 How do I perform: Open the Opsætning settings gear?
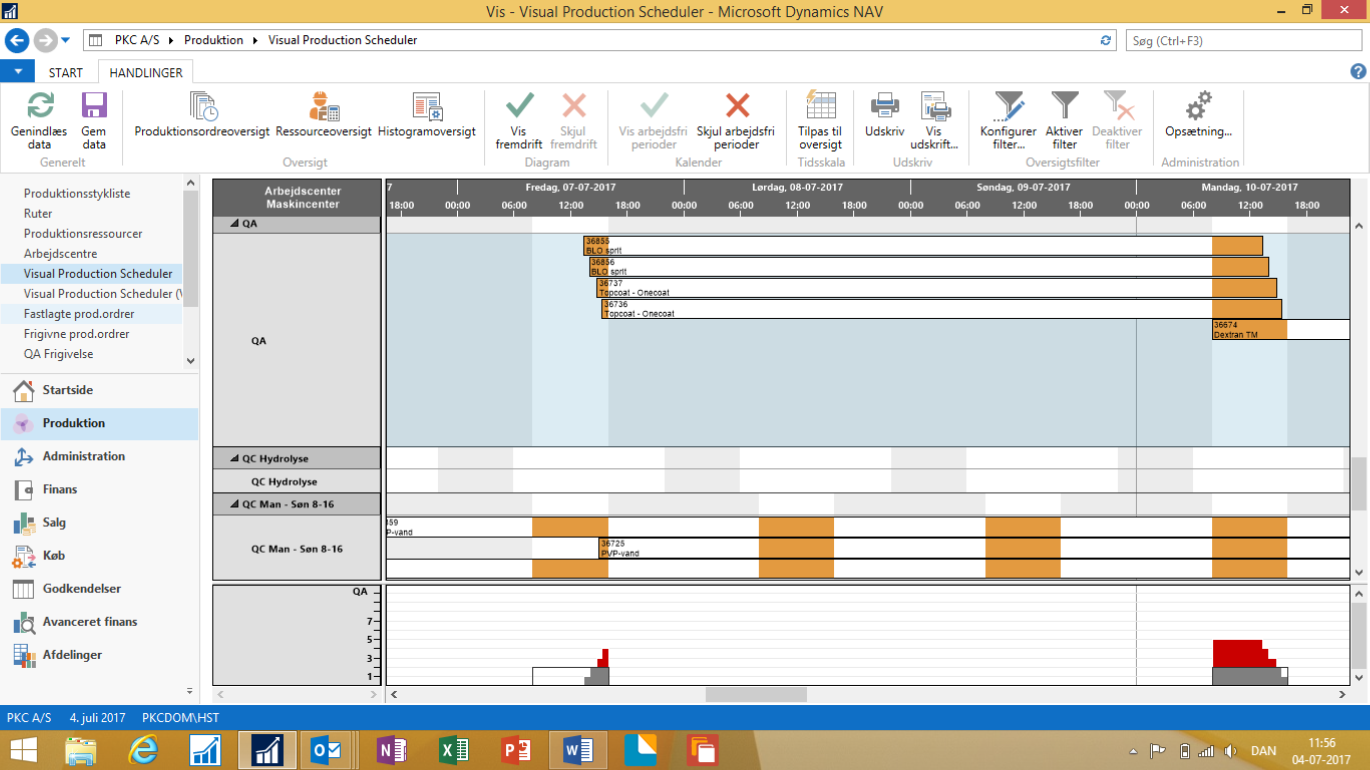click(x=1198, y=107)
